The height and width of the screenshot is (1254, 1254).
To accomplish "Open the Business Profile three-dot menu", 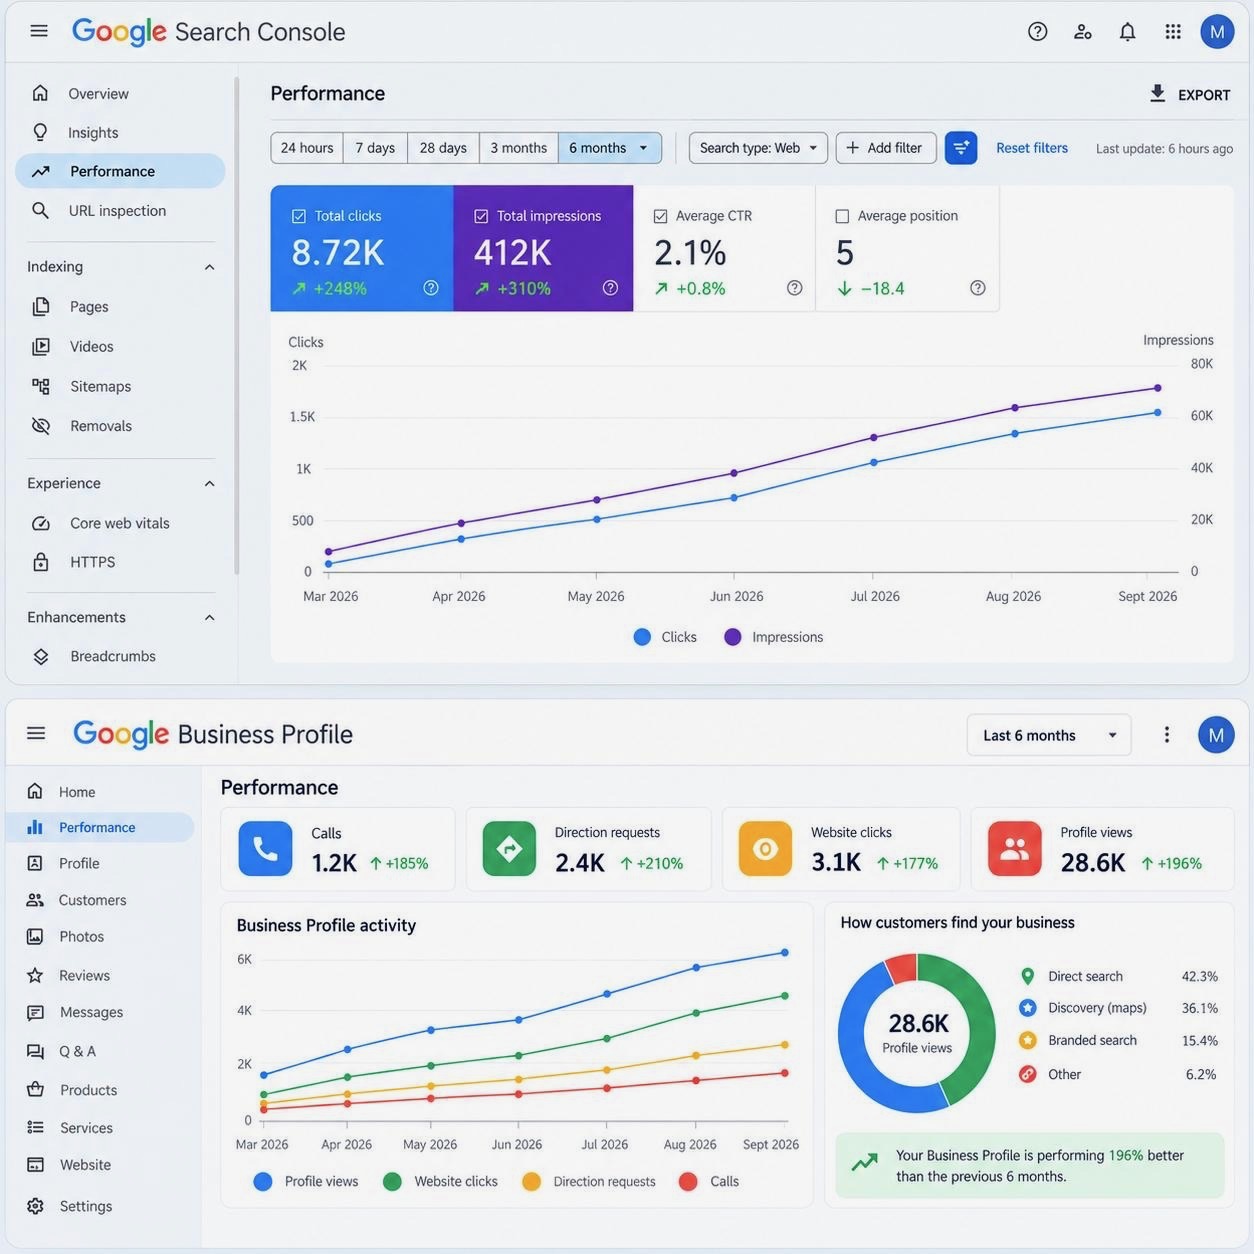I will (x=1166, y=735).
